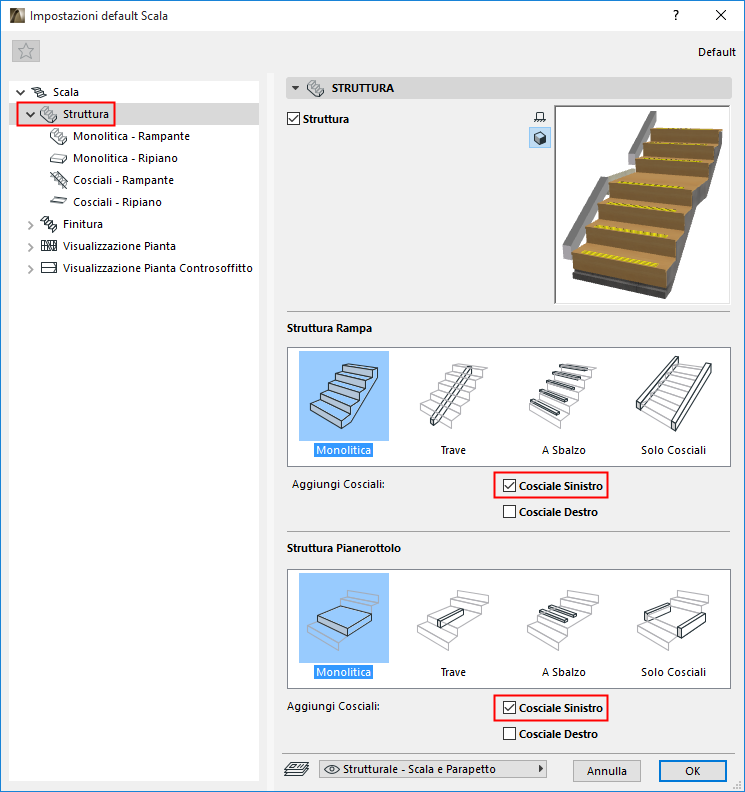Select Finitura in the tree

pos(83,224)
